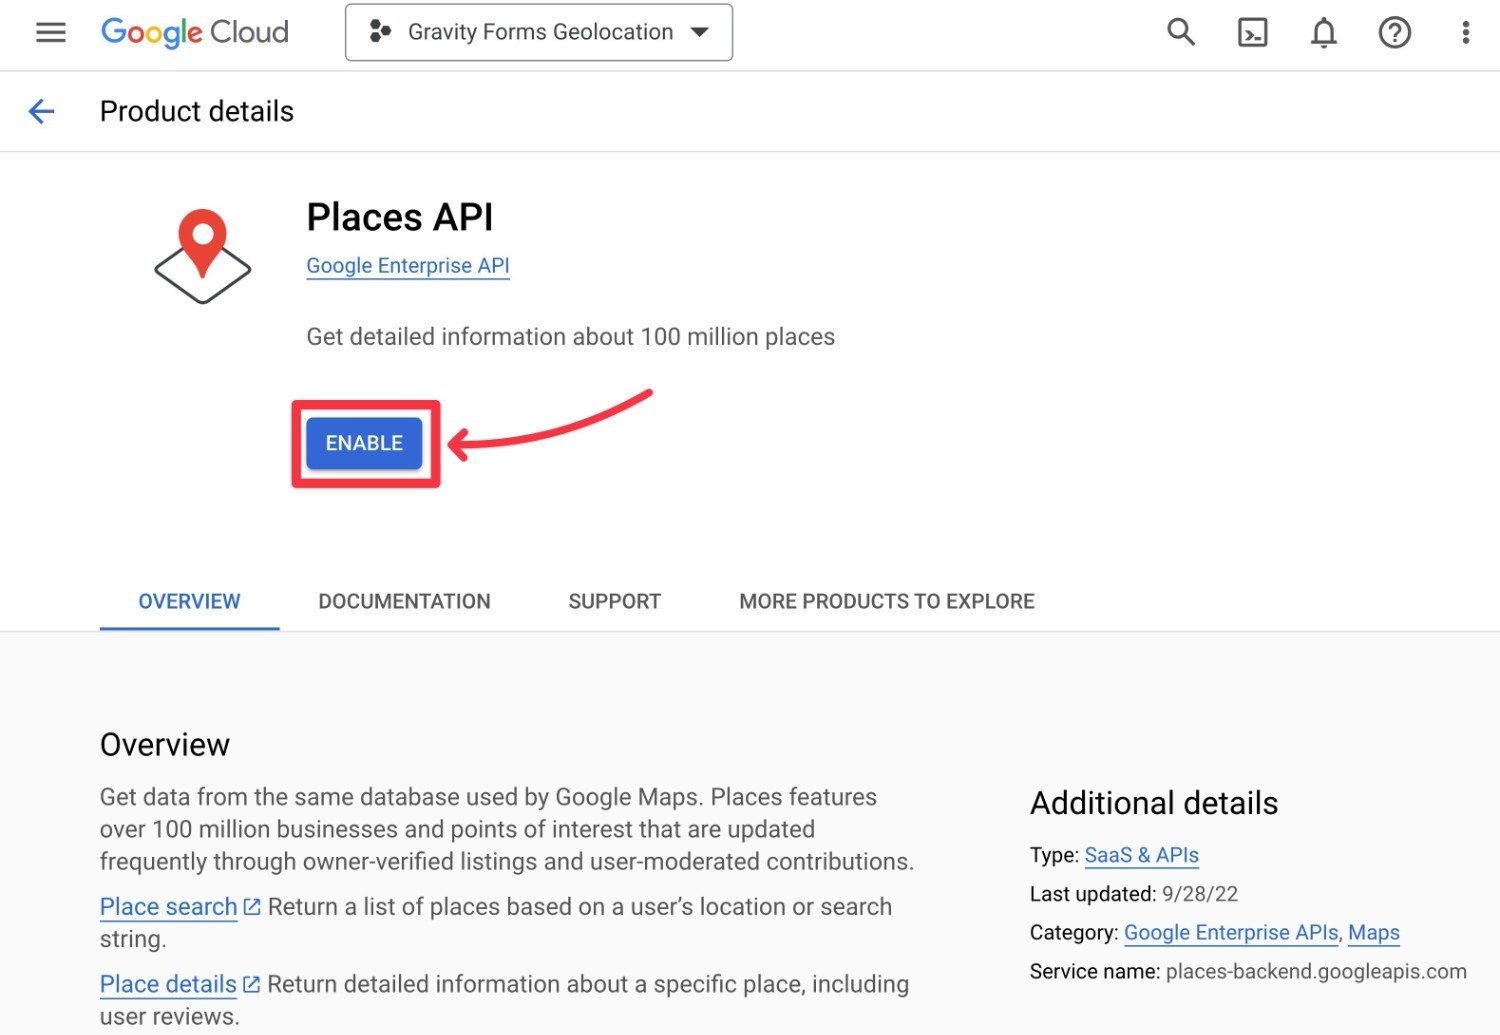Open the search icon
Image resolution: width=1500 pixels, height=1035 pixels.
1180,32
